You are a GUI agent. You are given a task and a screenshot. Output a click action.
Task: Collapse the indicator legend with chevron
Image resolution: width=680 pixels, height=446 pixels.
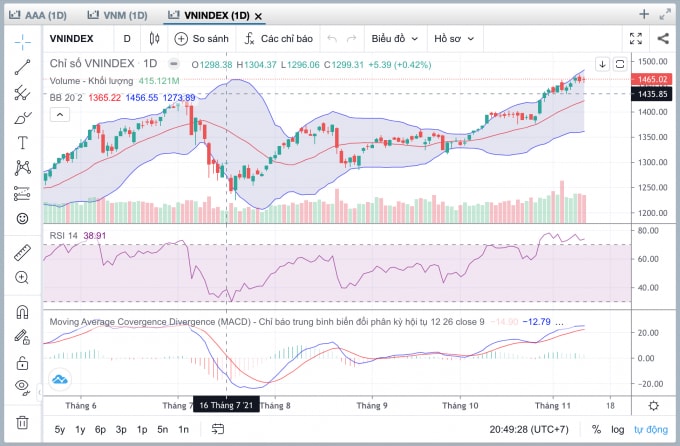[60, 115]
